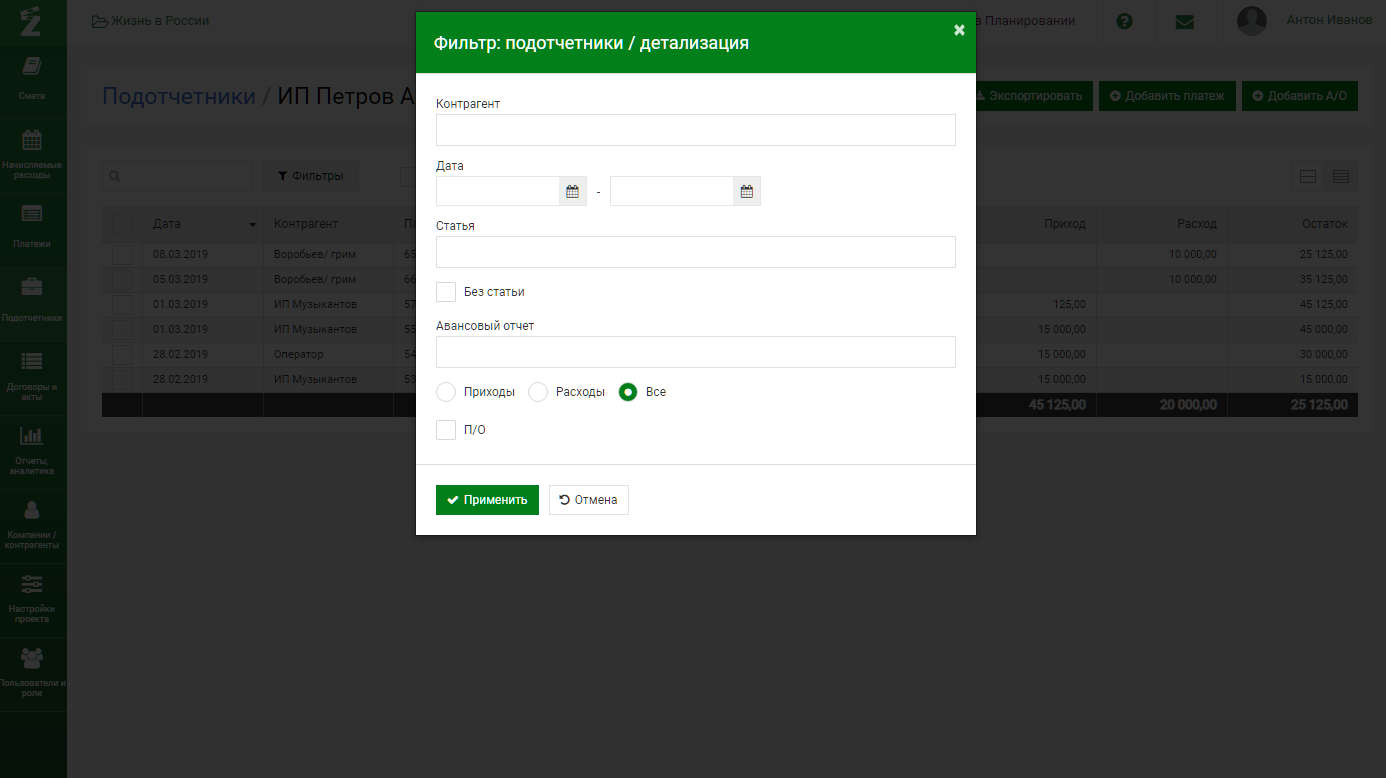The image size is (1386, 778).
Task: Click the Статья input field
Action: pos(696,252)
